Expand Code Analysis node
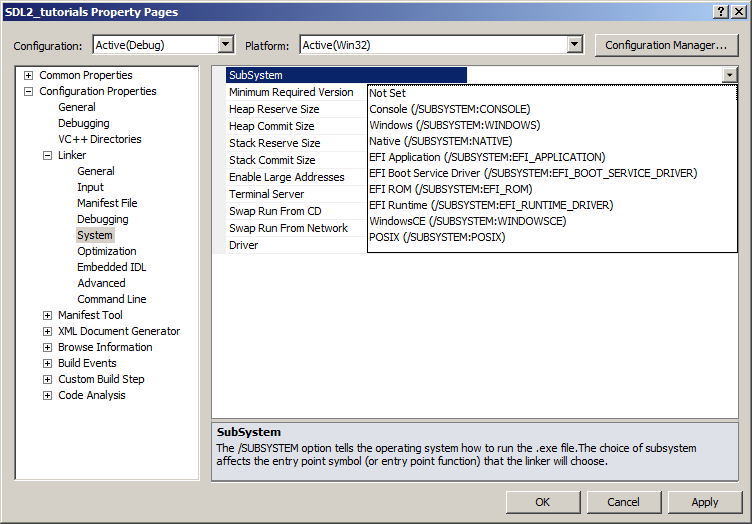 pyautogui.click(x=47, y=396)
